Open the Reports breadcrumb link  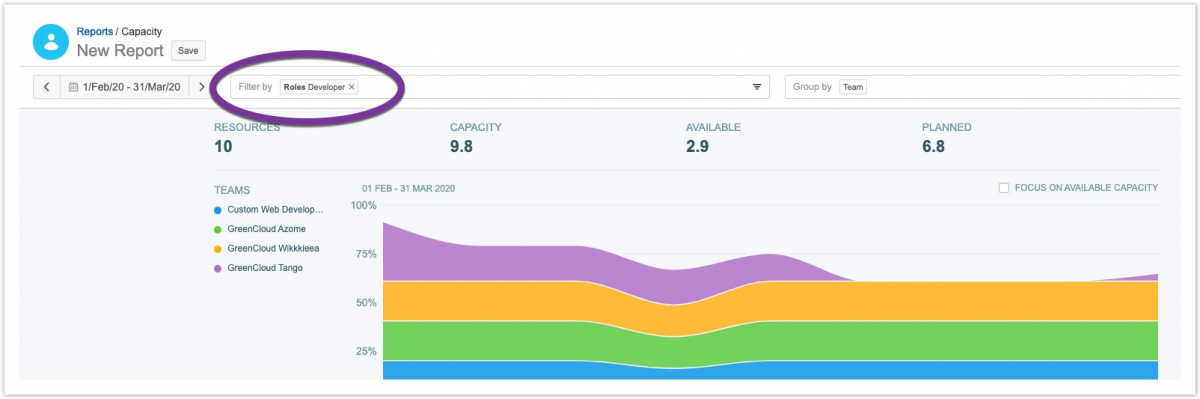[95, 32]
